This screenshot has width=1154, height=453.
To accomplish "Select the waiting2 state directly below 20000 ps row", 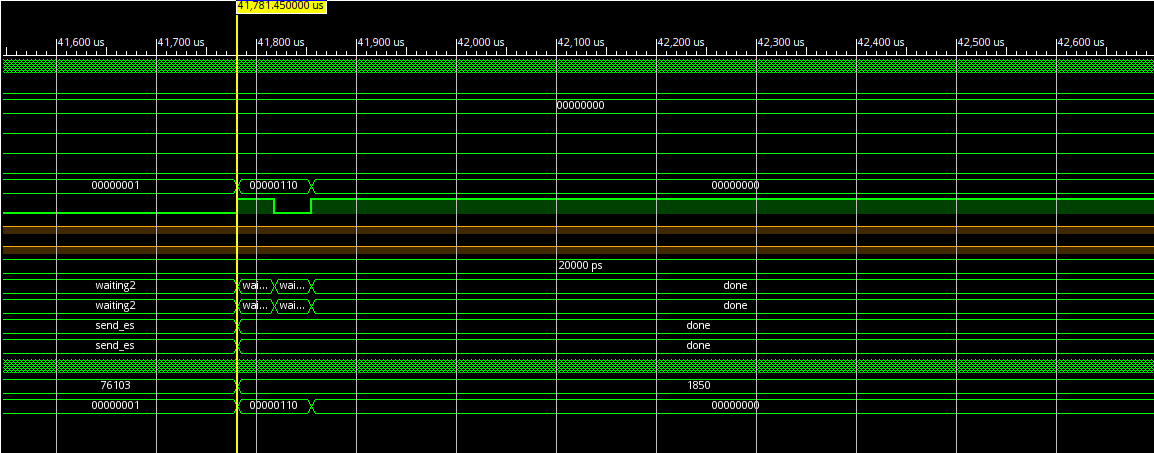I will pos(115,285).
